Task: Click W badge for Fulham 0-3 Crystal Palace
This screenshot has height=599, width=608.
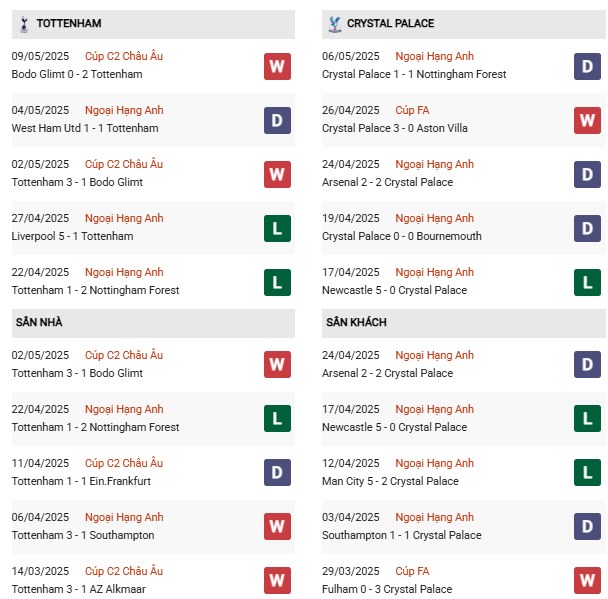Action: tap(587, 581)
